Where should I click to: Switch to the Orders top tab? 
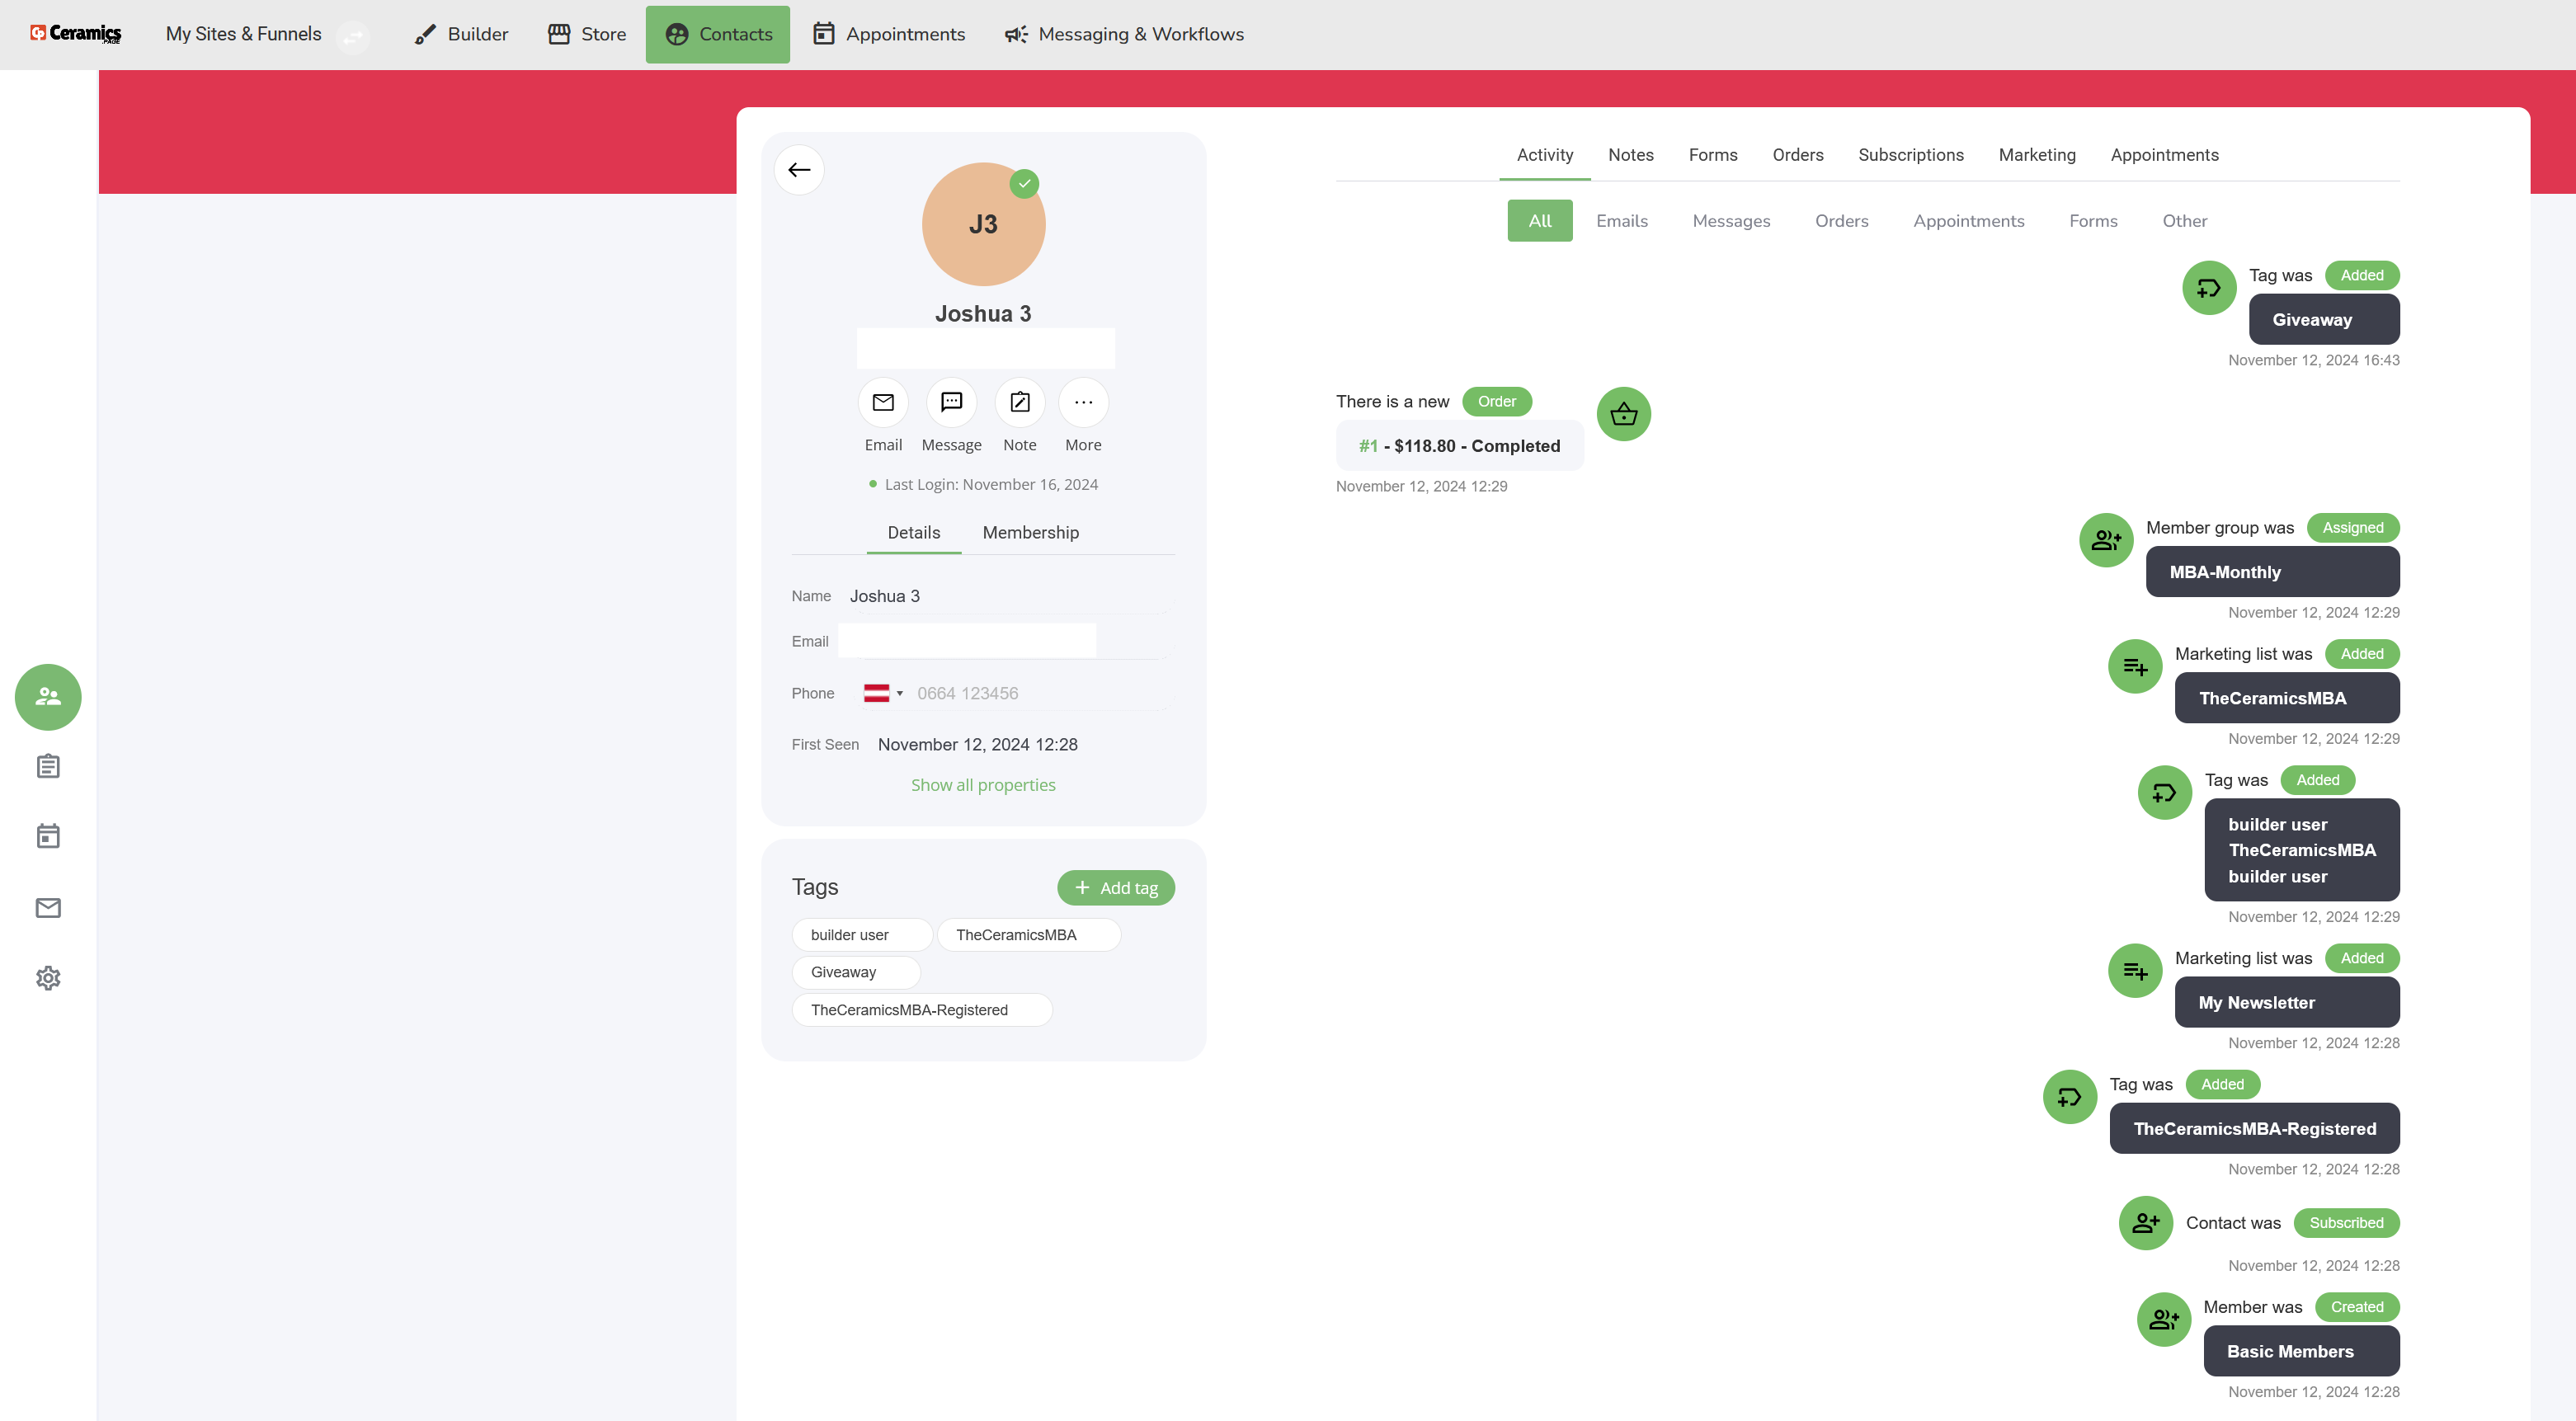tap(1798, 155)
